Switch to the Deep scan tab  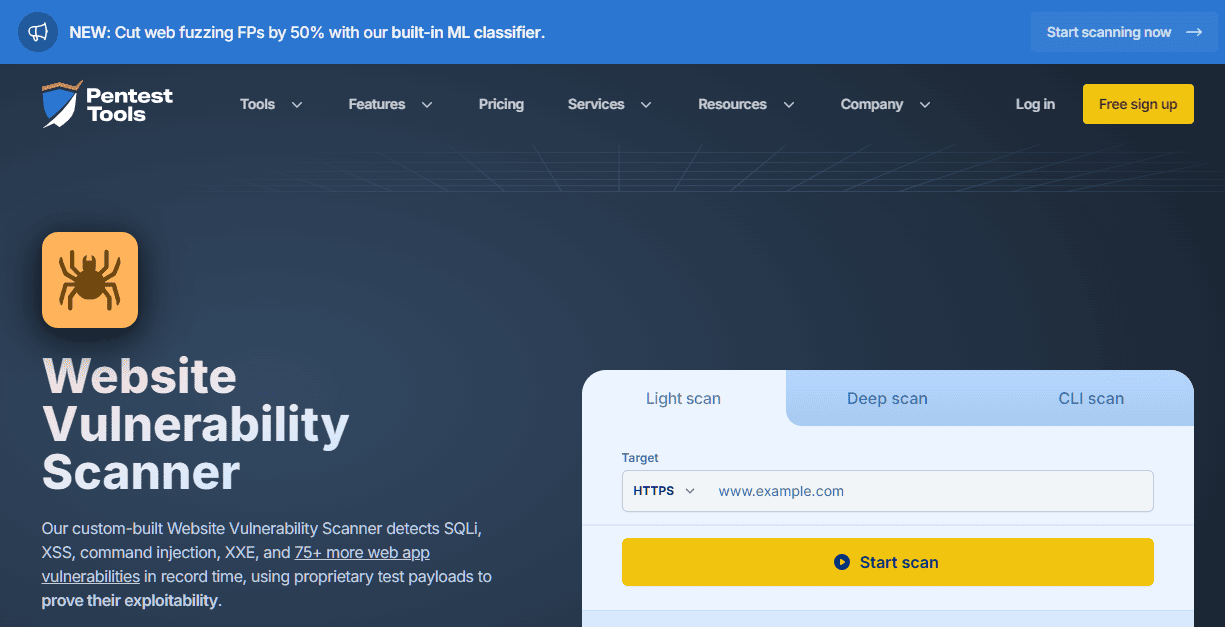point(887,398)
